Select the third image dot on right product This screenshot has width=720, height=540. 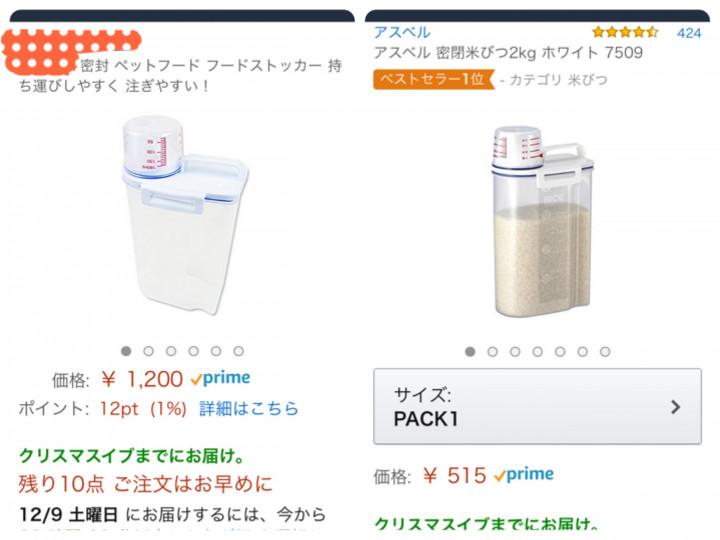515,352
